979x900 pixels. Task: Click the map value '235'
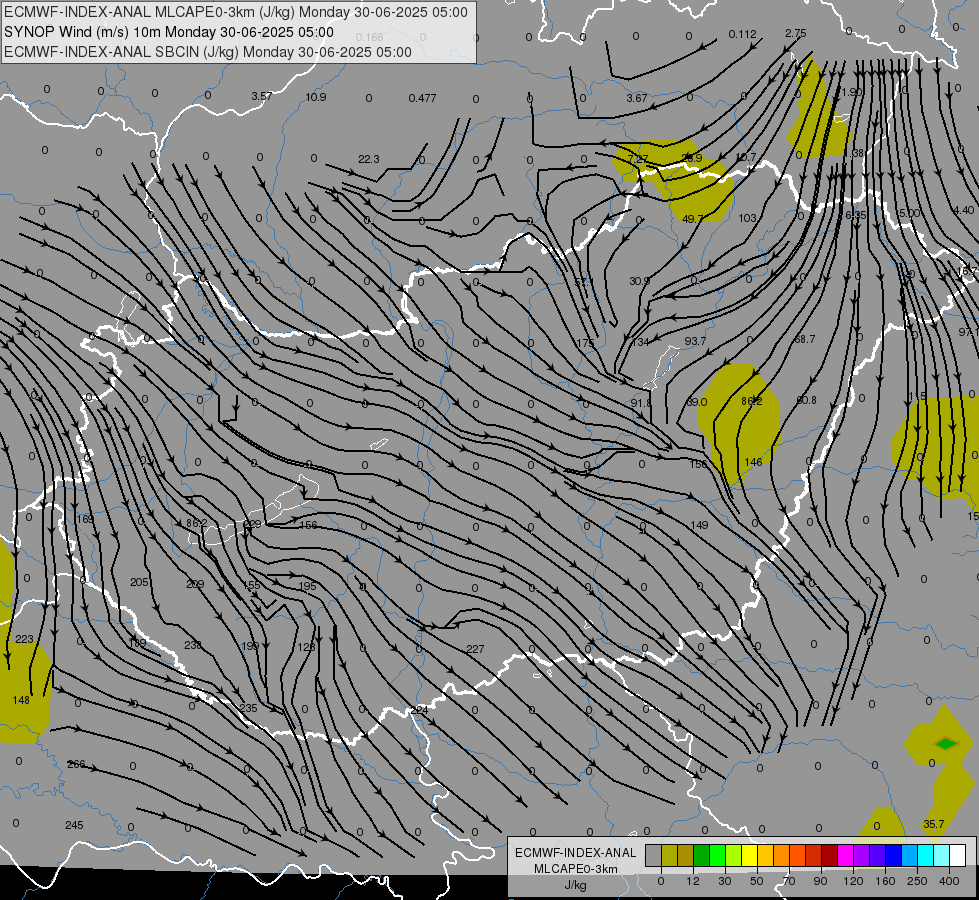pyautogui.click(x=248, y=708)
